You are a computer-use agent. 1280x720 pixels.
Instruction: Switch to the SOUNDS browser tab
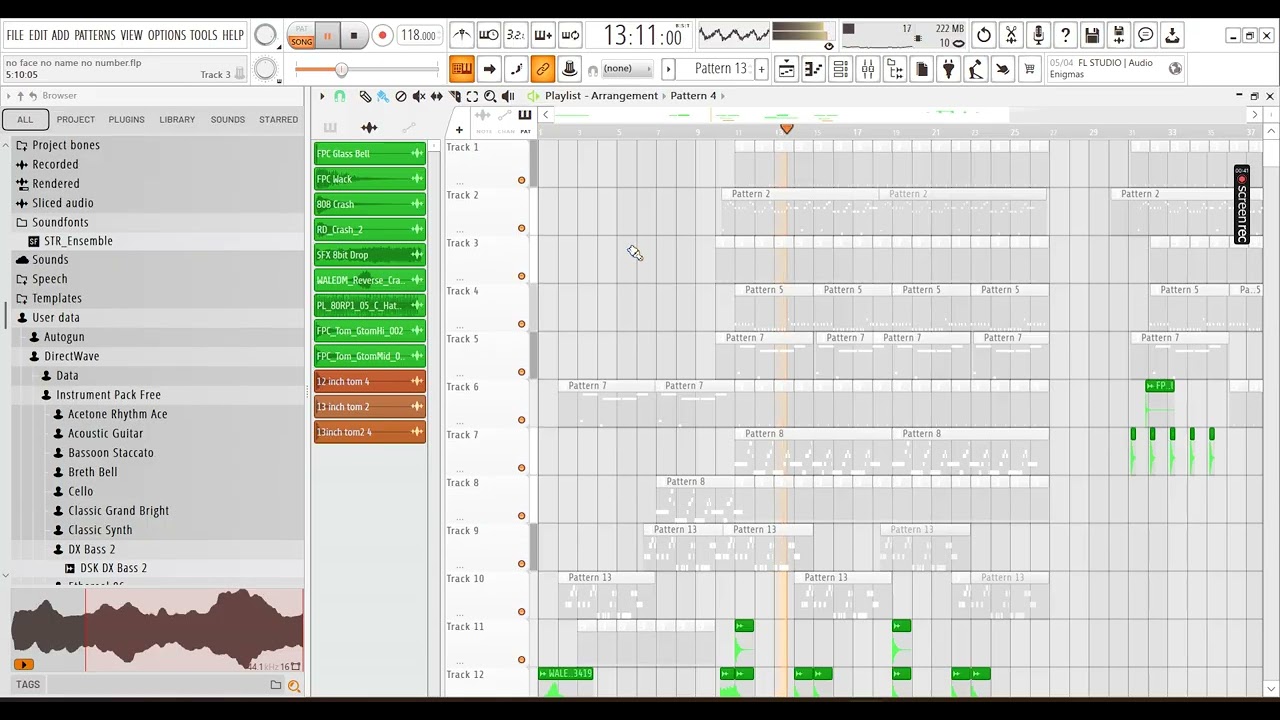pos(227,119)
